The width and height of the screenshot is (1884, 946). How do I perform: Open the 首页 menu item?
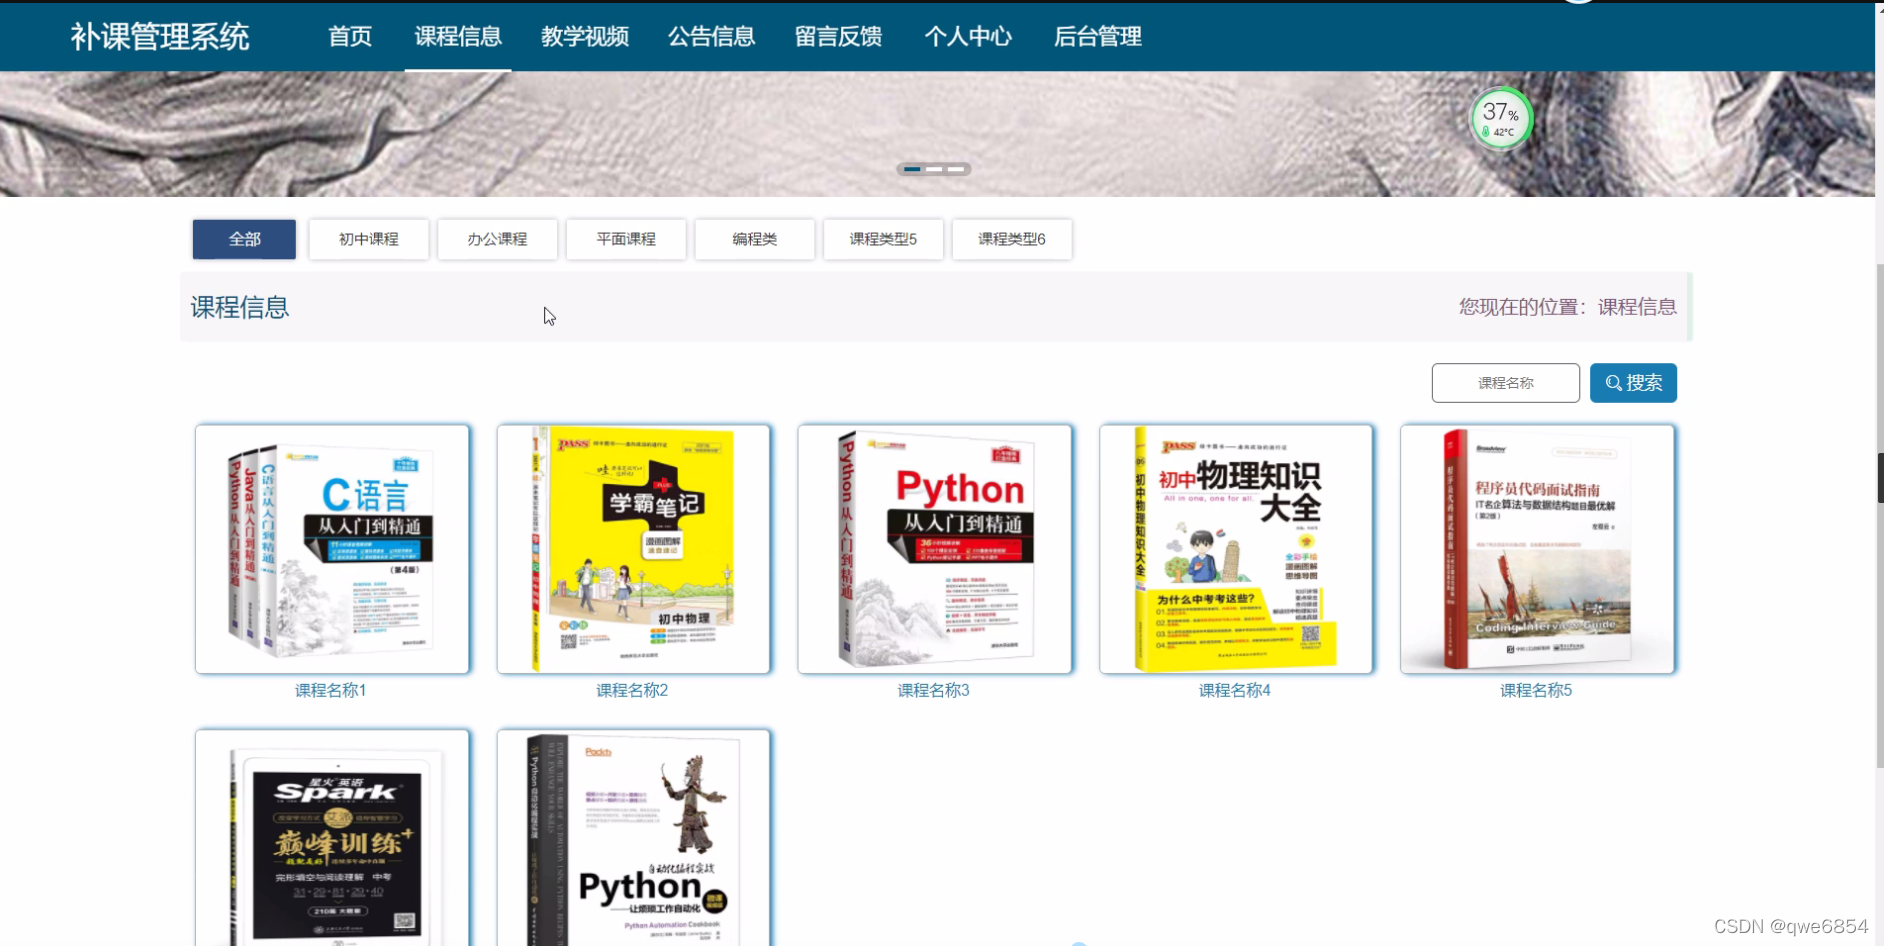click(x=349, y=36)
